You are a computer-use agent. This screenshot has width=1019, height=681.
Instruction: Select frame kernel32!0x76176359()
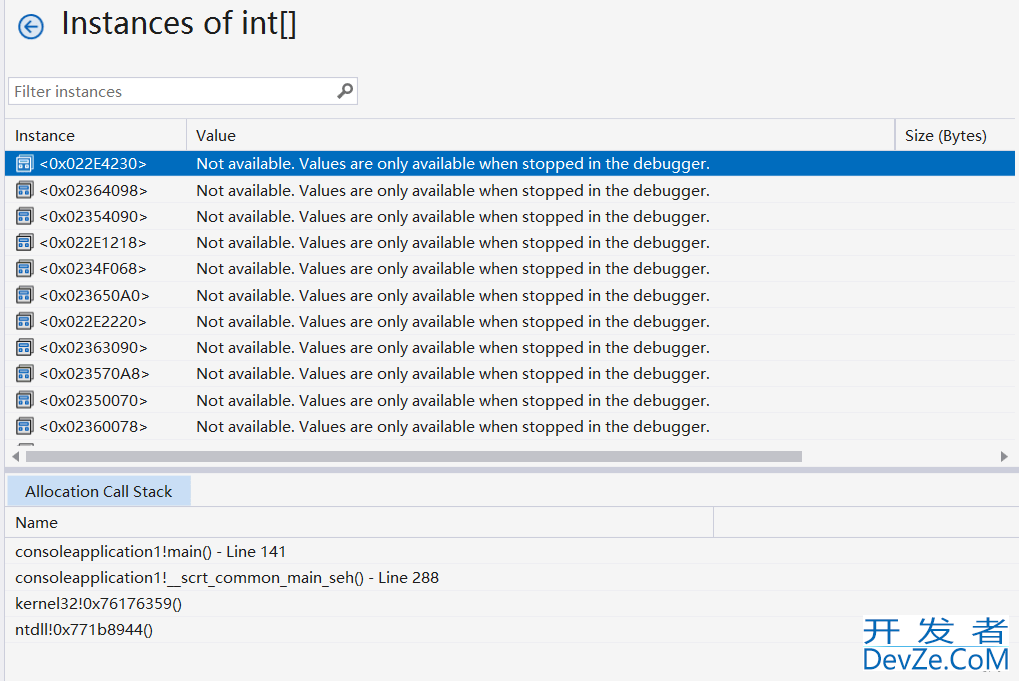pyautogui.click(x=99, y=604)
